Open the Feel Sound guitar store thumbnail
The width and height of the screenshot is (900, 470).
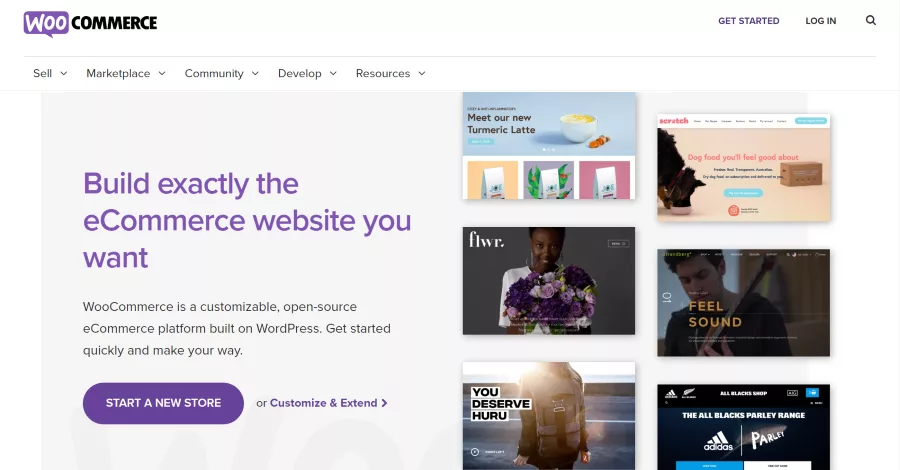(x=743, y=302)
